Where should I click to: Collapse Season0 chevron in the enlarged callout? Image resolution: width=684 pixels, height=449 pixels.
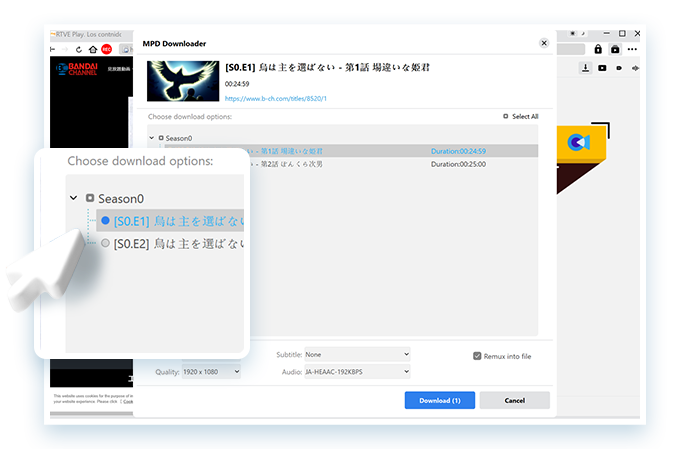(x=74, y=198)
